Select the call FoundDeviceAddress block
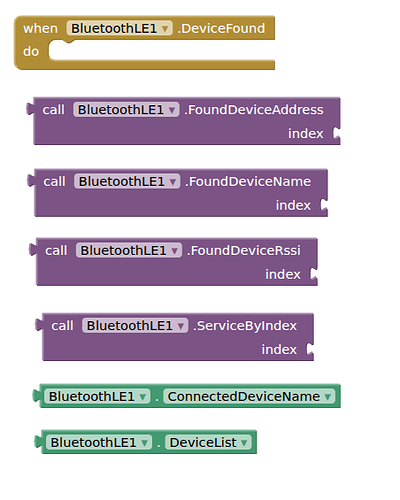Image resolution: width=400 pixels, height=500 pixels. (53, 110)
